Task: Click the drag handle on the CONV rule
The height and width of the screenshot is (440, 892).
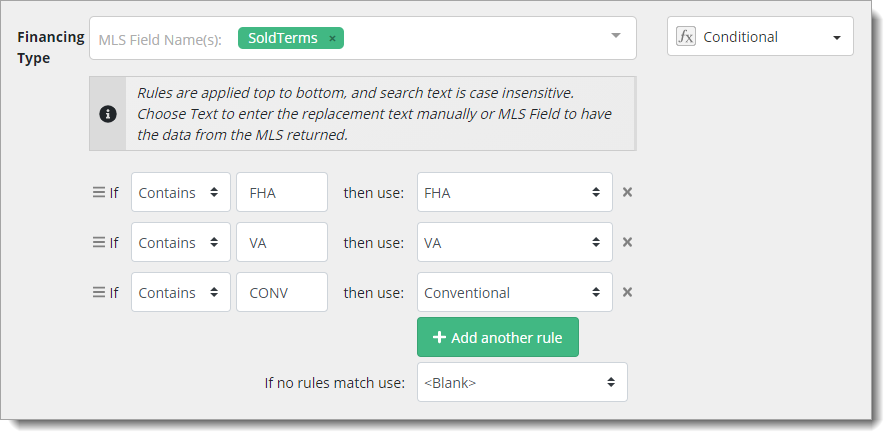Action: point(99,292)
